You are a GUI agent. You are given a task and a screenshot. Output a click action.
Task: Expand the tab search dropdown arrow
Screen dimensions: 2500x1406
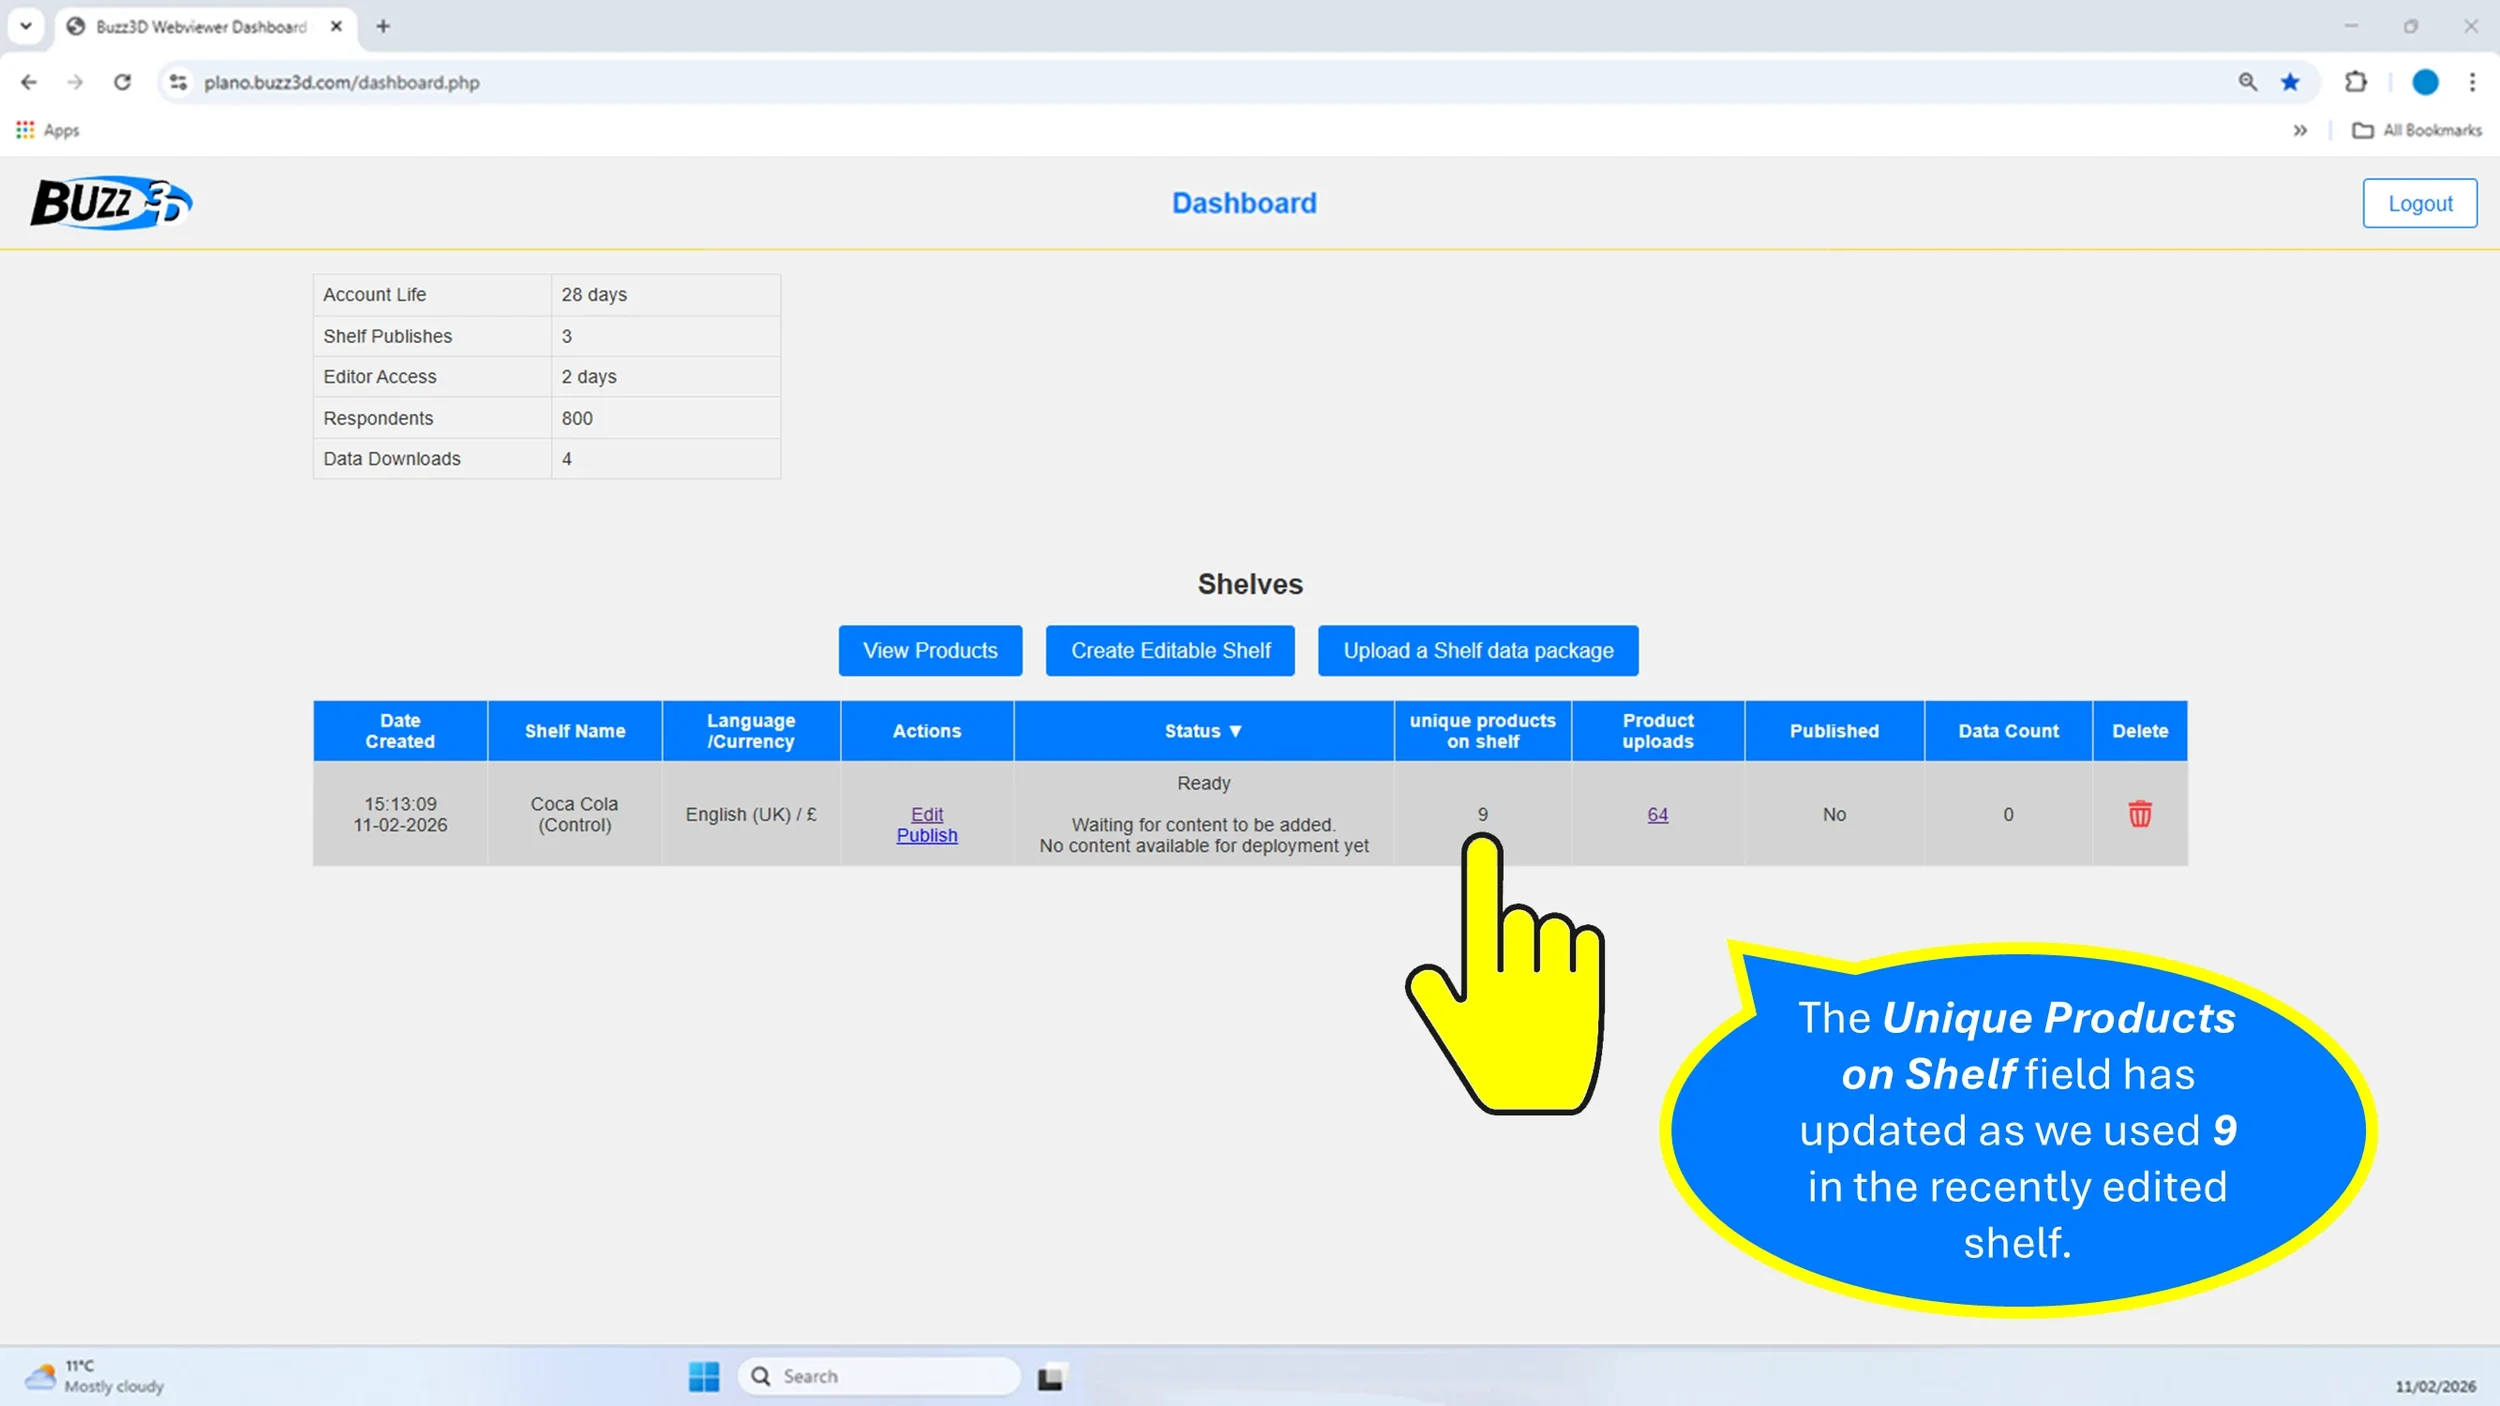tap(26, 26)
